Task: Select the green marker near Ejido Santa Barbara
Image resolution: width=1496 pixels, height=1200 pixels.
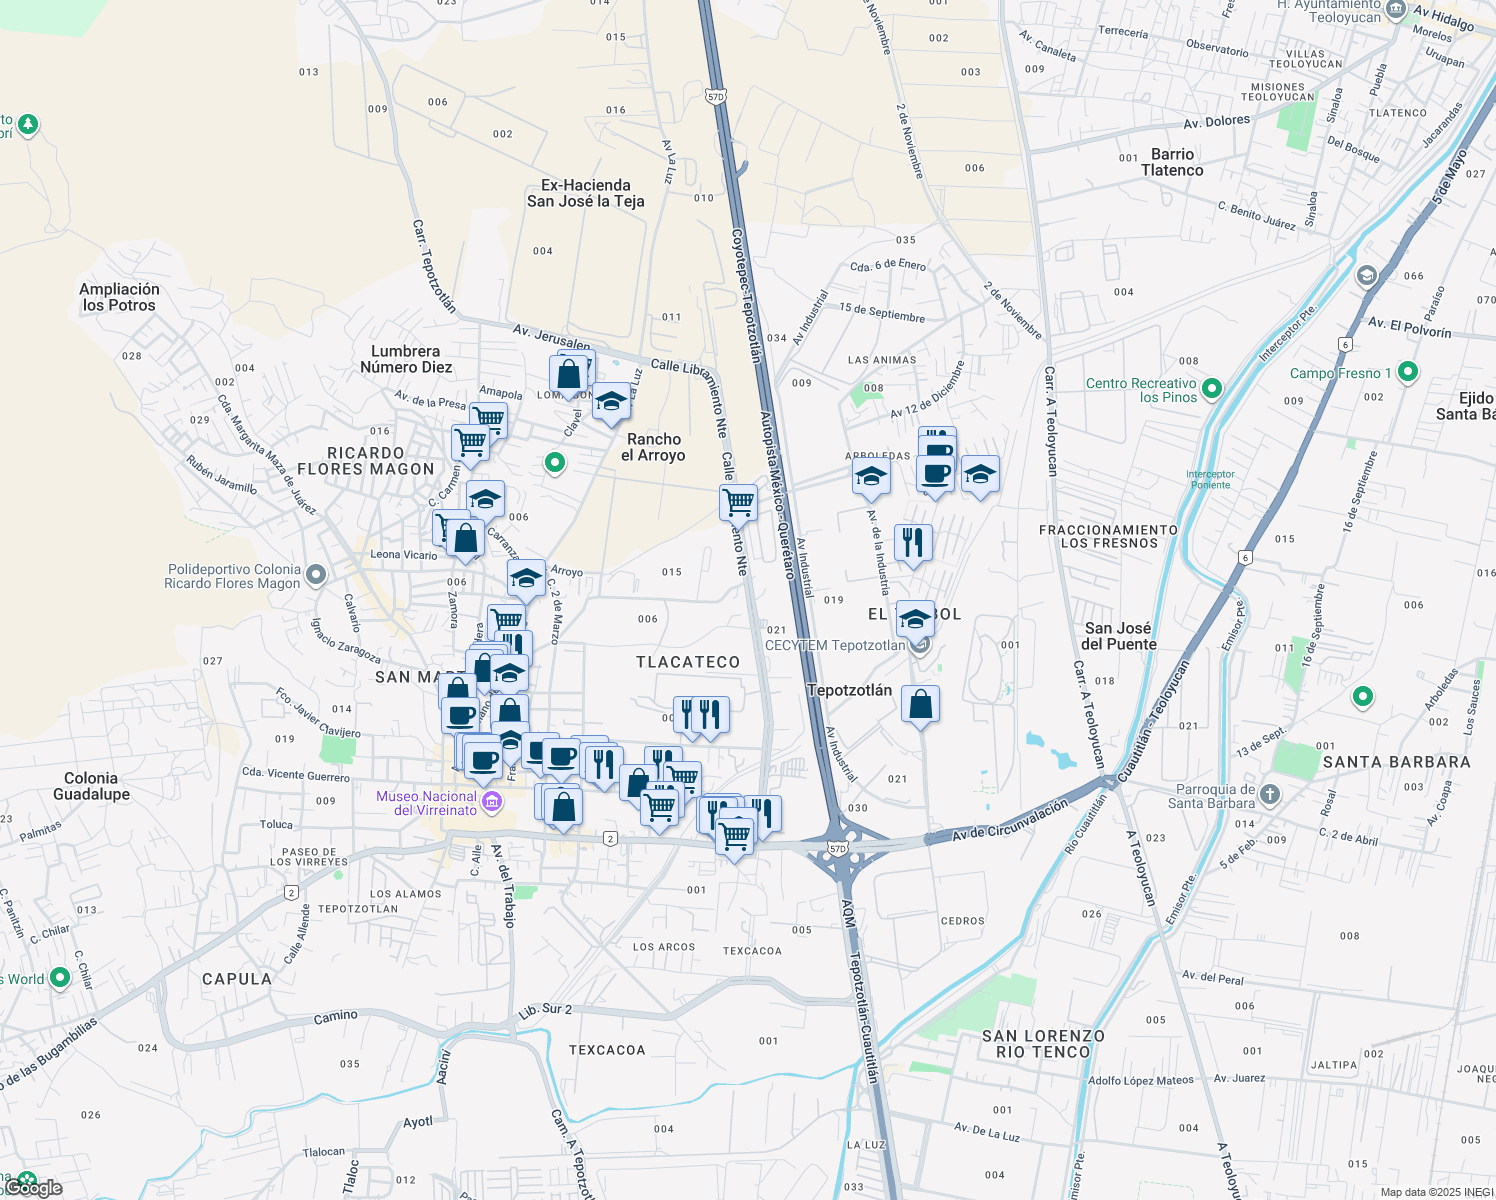Action: click(x=1363, y=698)
